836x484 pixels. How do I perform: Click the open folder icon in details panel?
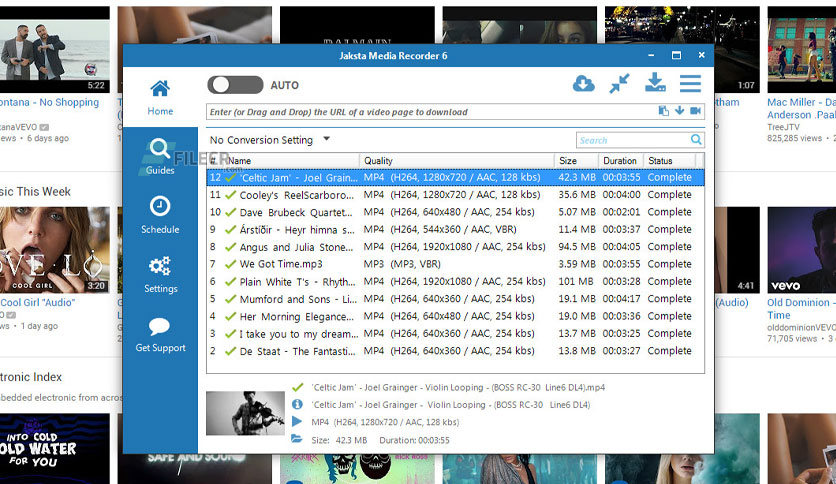tap(297, 439)
